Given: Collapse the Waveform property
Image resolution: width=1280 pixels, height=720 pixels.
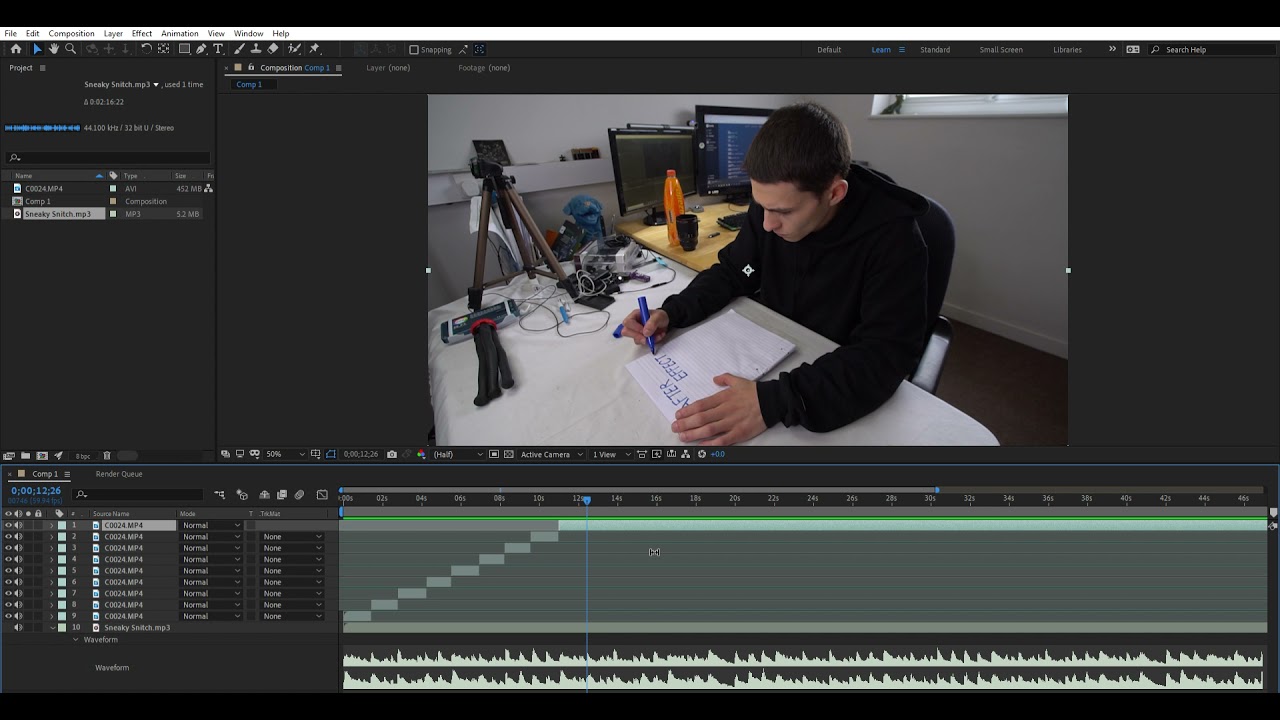Looking at the screenshot, I should (x=76, y=640).
